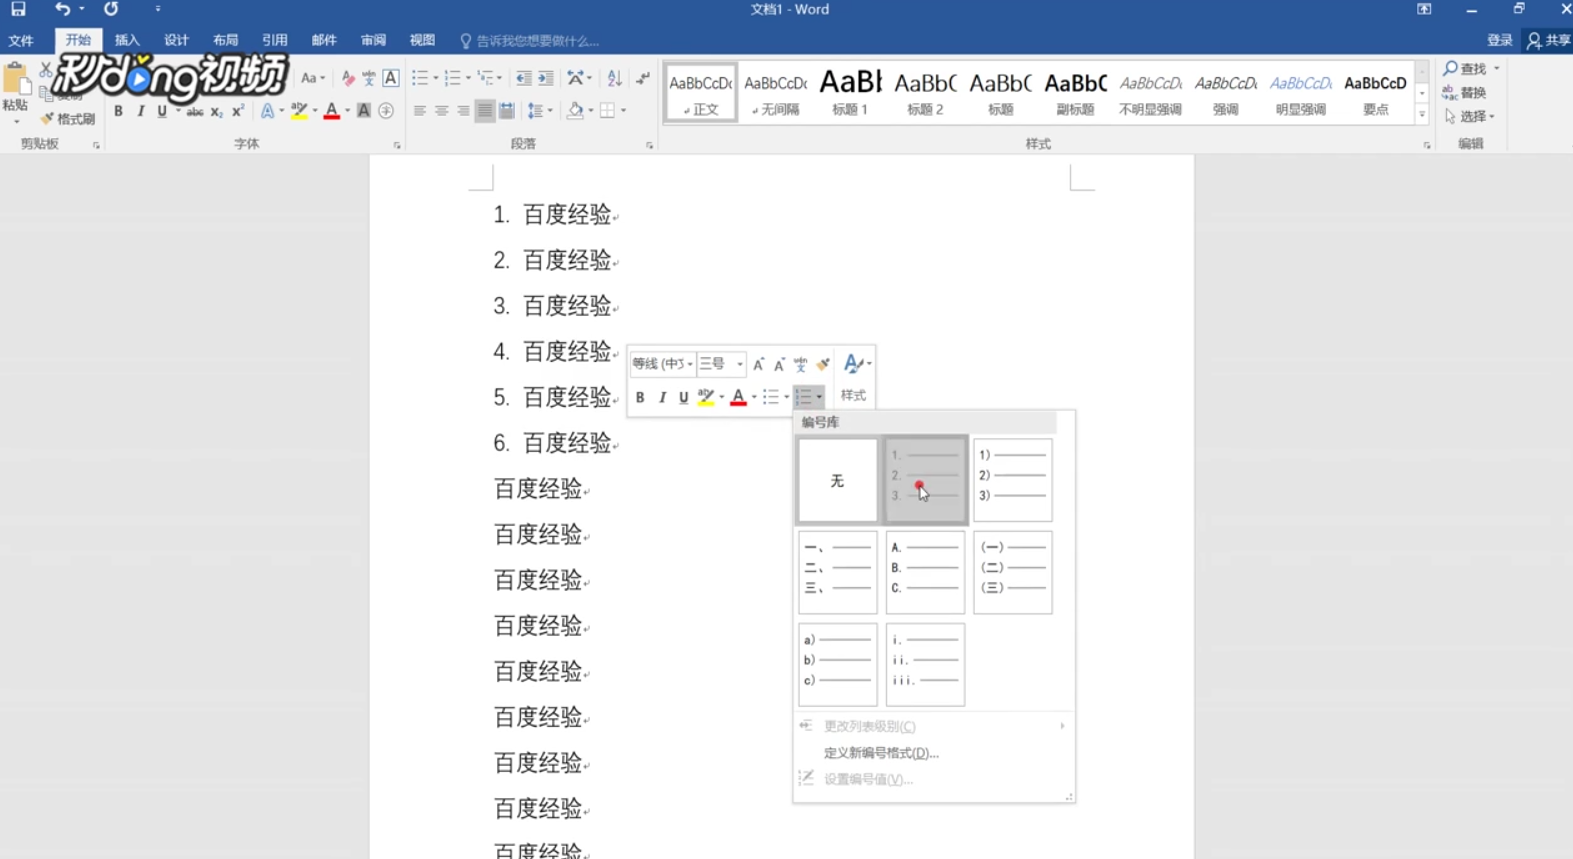Toggle Justify alignment in the ribbon

tap(485, 111)
